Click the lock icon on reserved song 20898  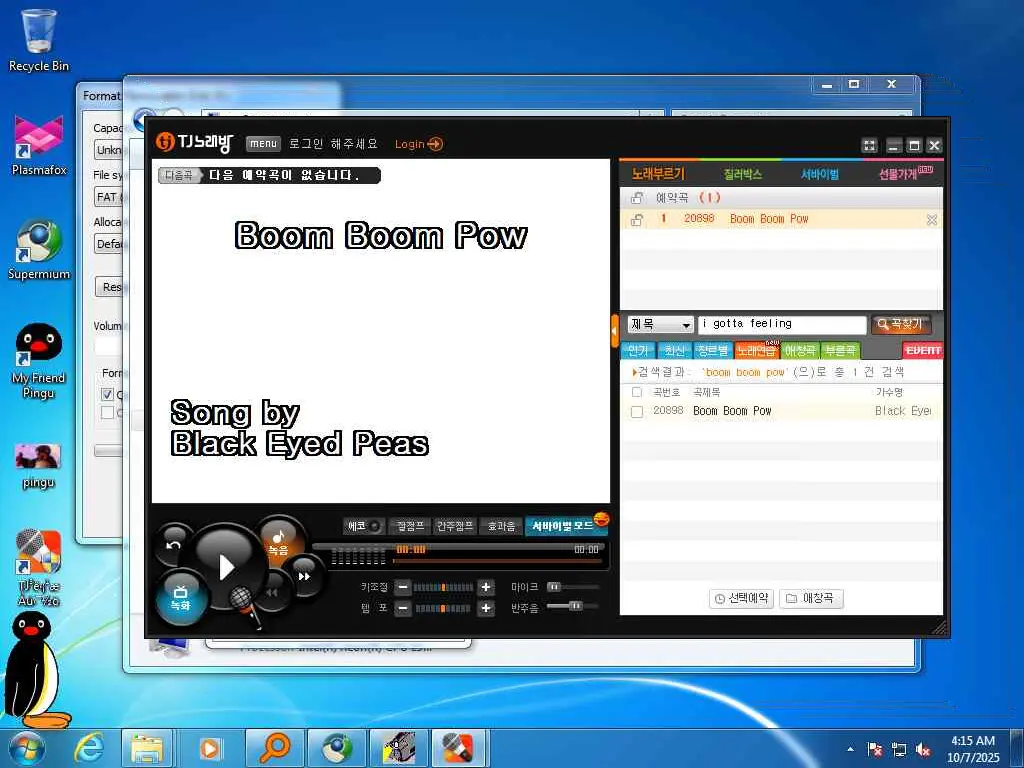pyautogui.click(x=637, y=219)
